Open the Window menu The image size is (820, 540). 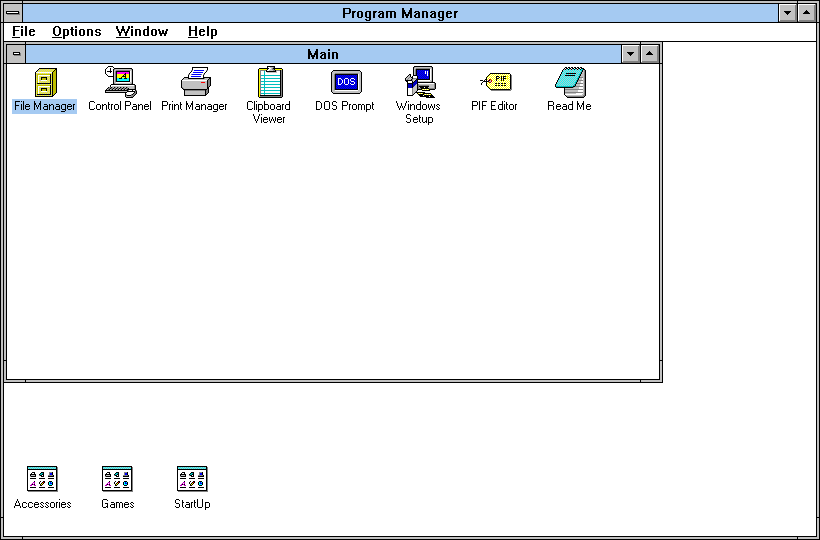[x=142, y=31]
